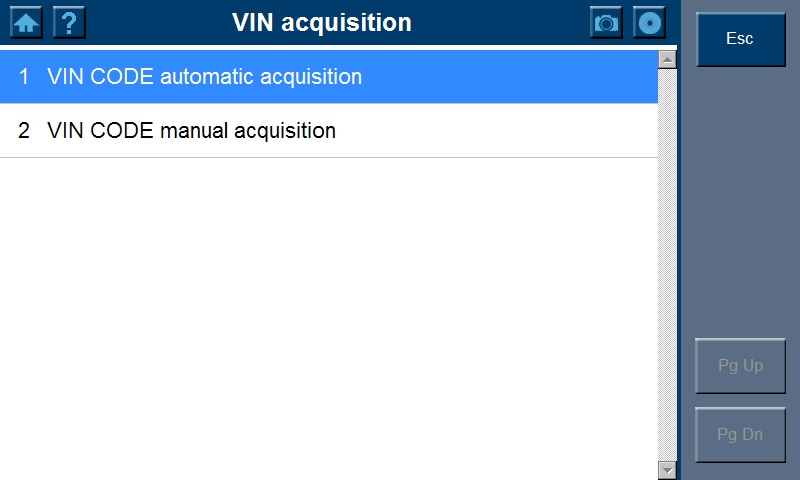Screen dimensions: 800x480
Task: Click the middle of the vertical scrollbar track
Action: pos(667,264)
